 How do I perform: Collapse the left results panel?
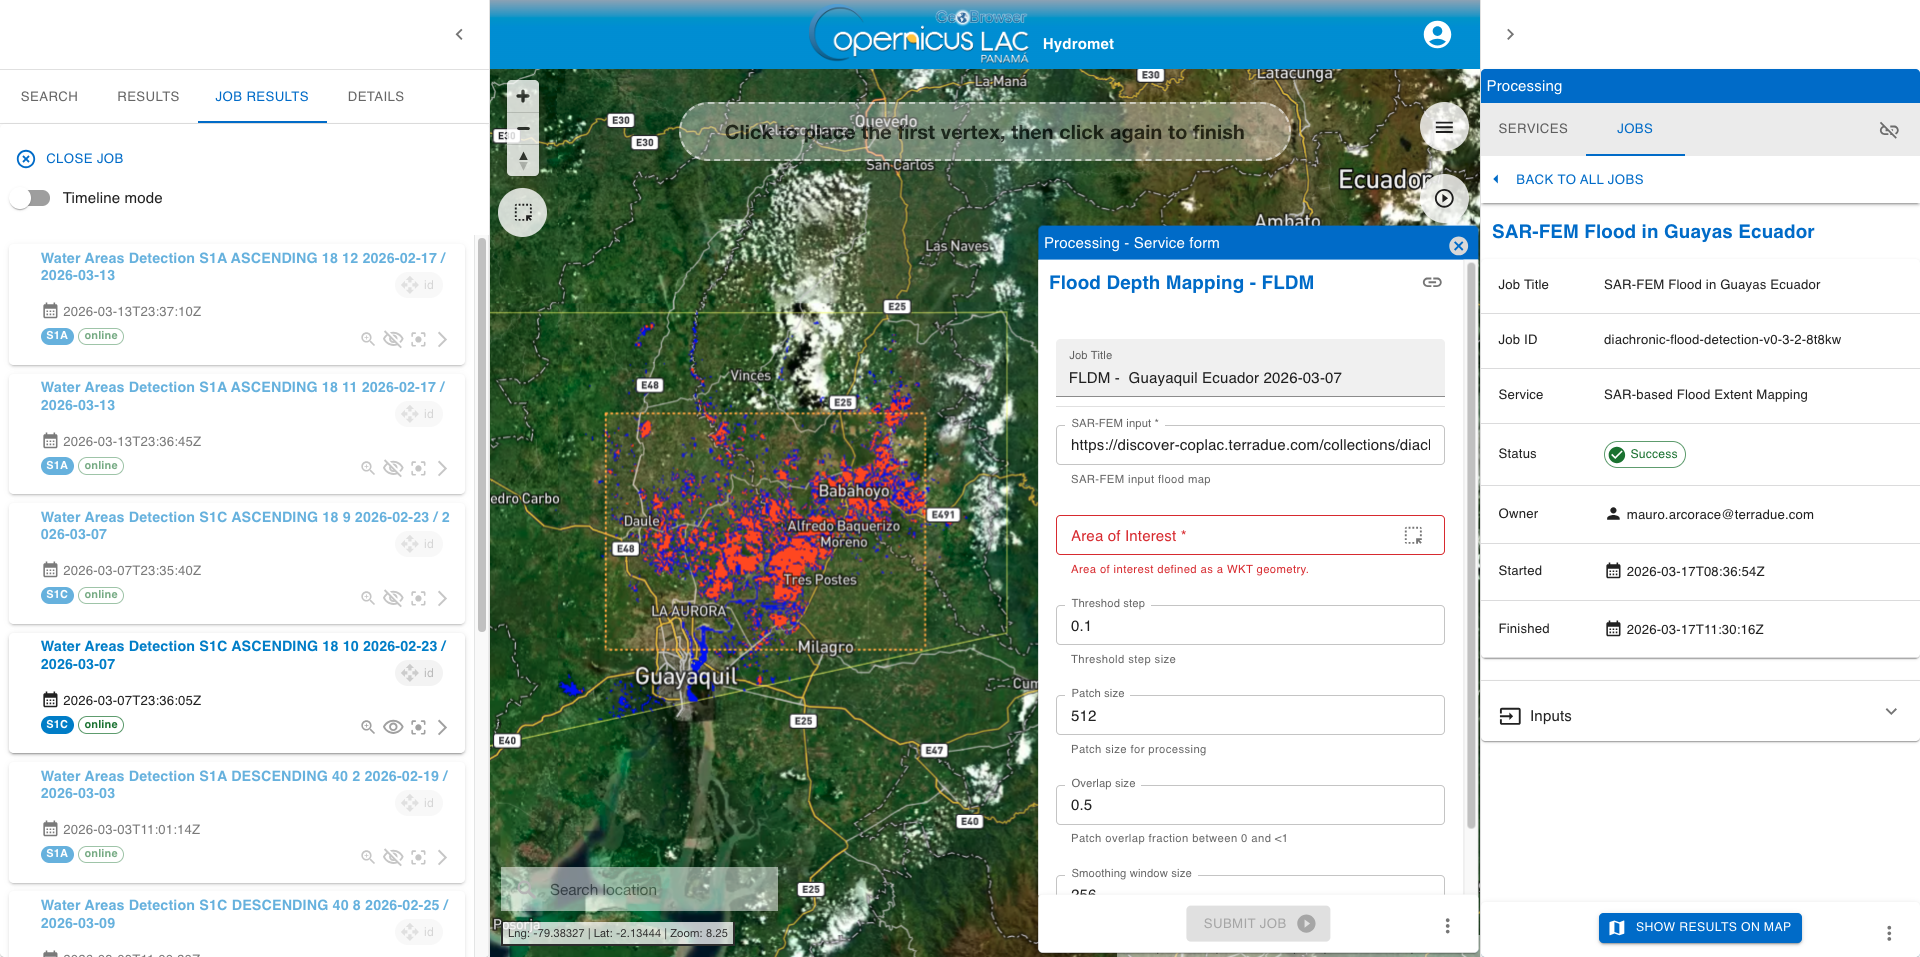point(459,35)
